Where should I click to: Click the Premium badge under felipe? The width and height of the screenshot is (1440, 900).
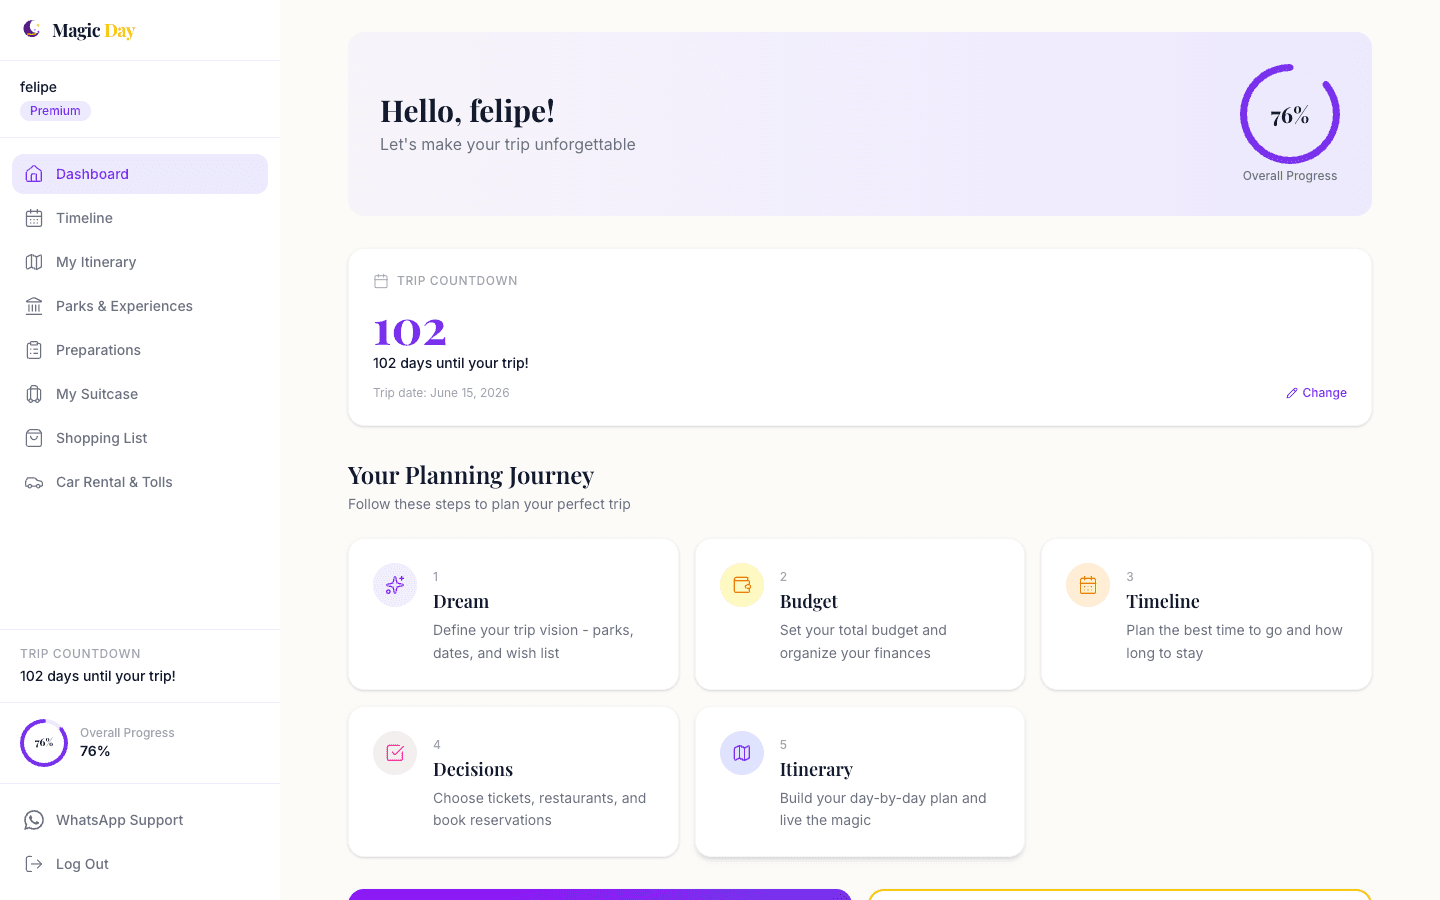click(x=55, y=111)
